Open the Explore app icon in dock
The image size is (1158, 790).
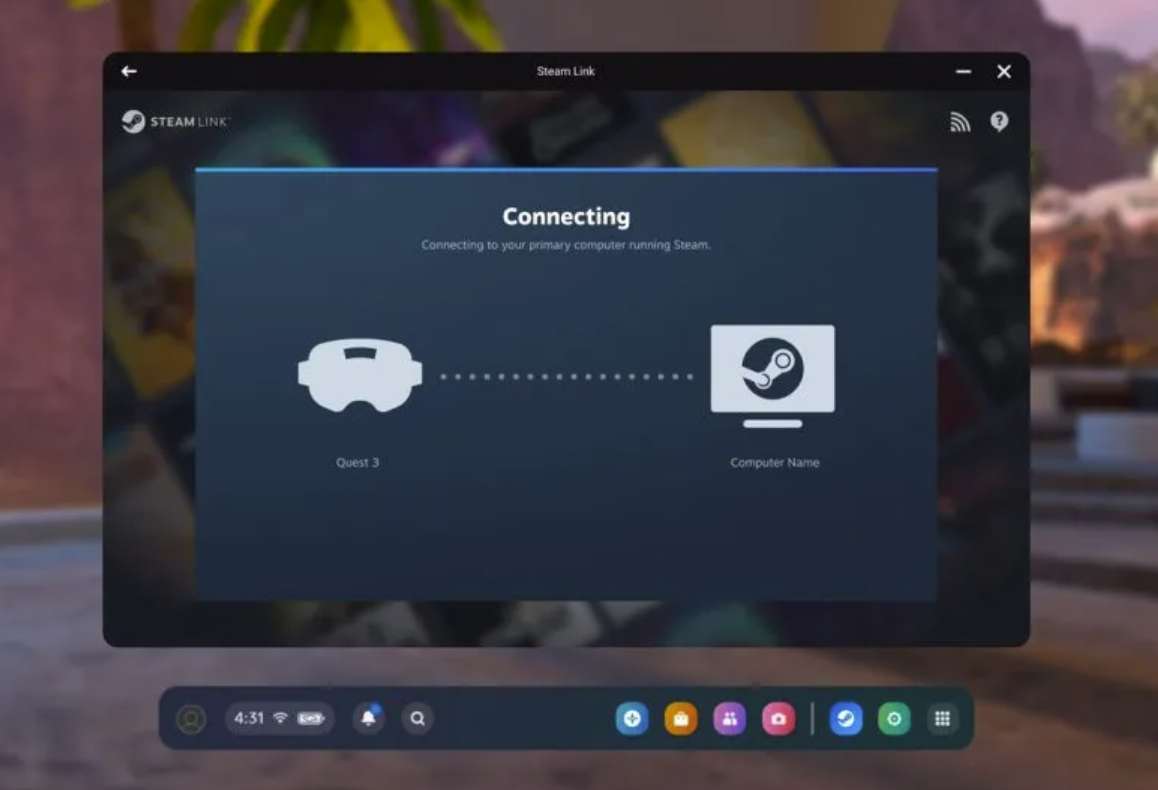click(x=632, y=718)
